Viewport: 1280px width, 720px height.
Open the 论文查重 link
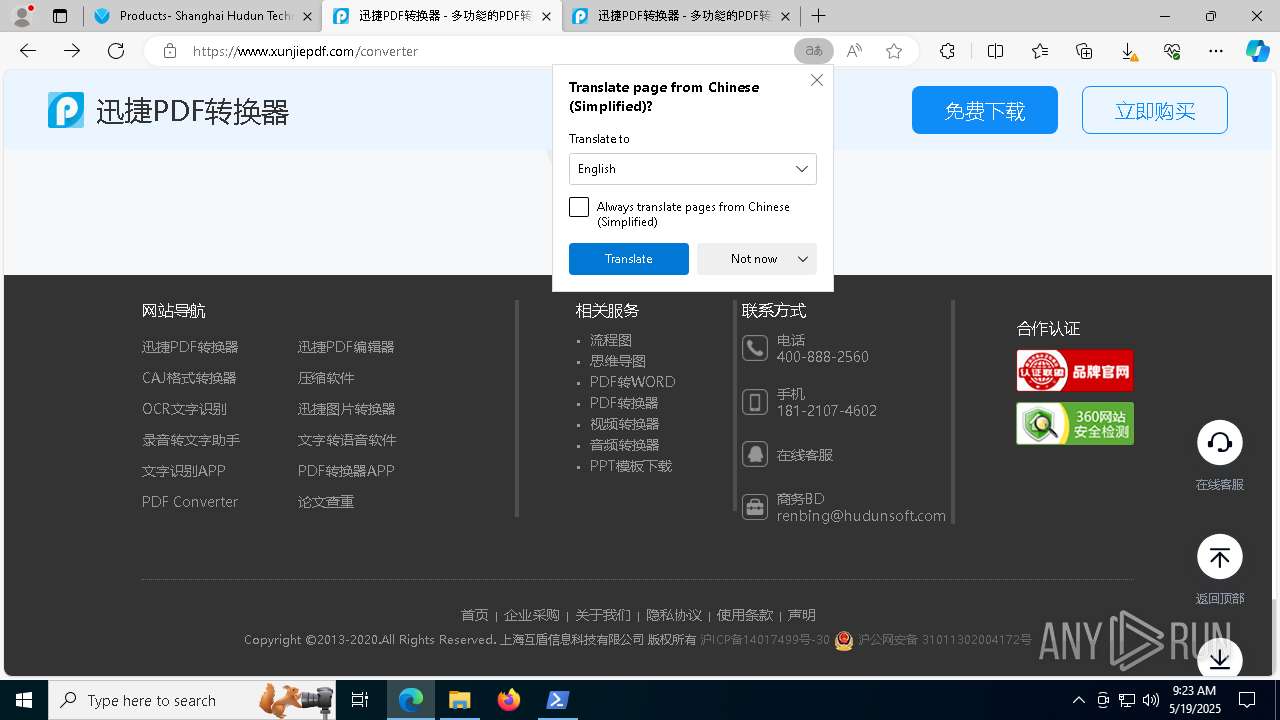coord(326,502)
